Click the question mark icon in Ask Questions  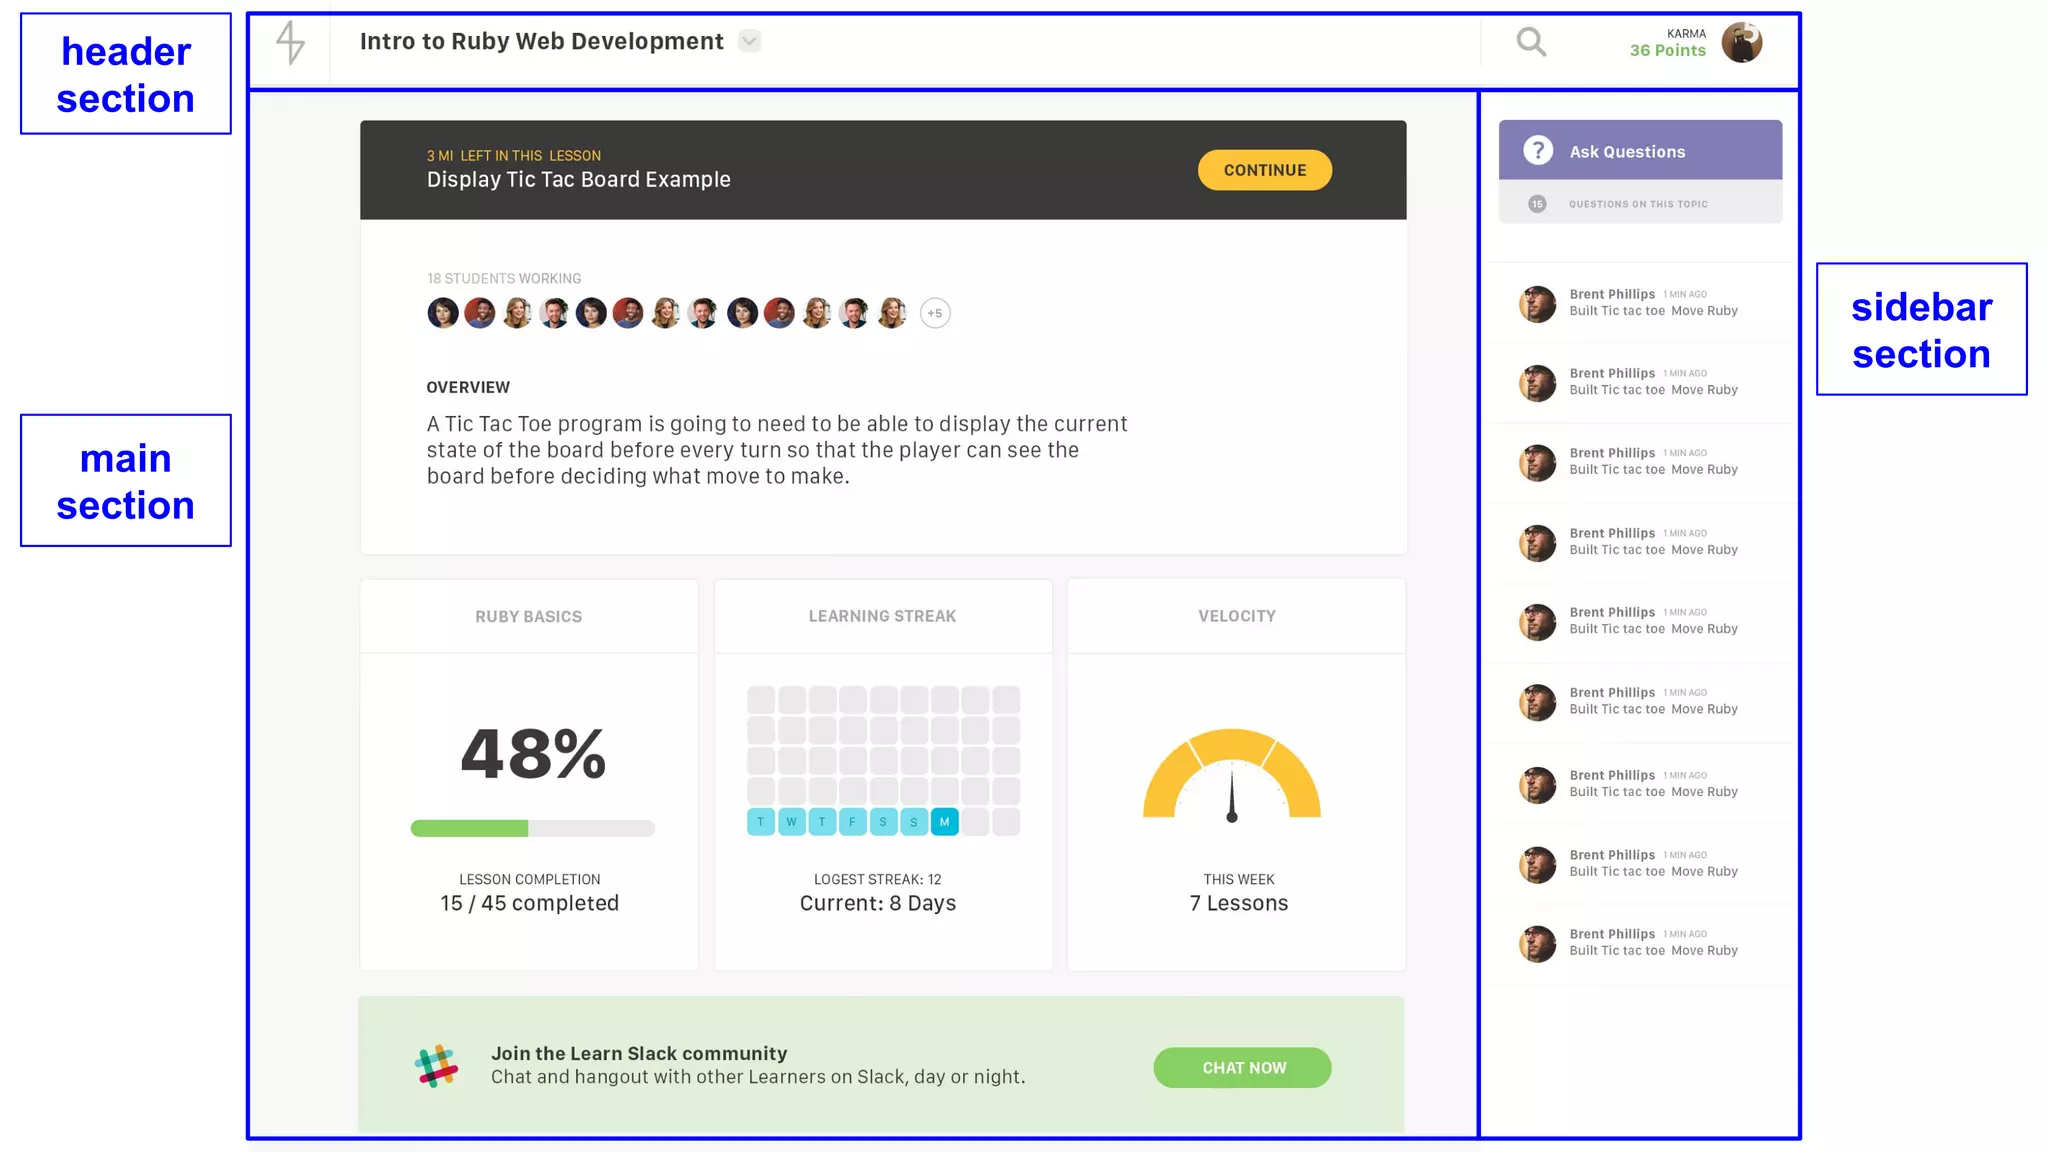click(x=1538, y=151)
